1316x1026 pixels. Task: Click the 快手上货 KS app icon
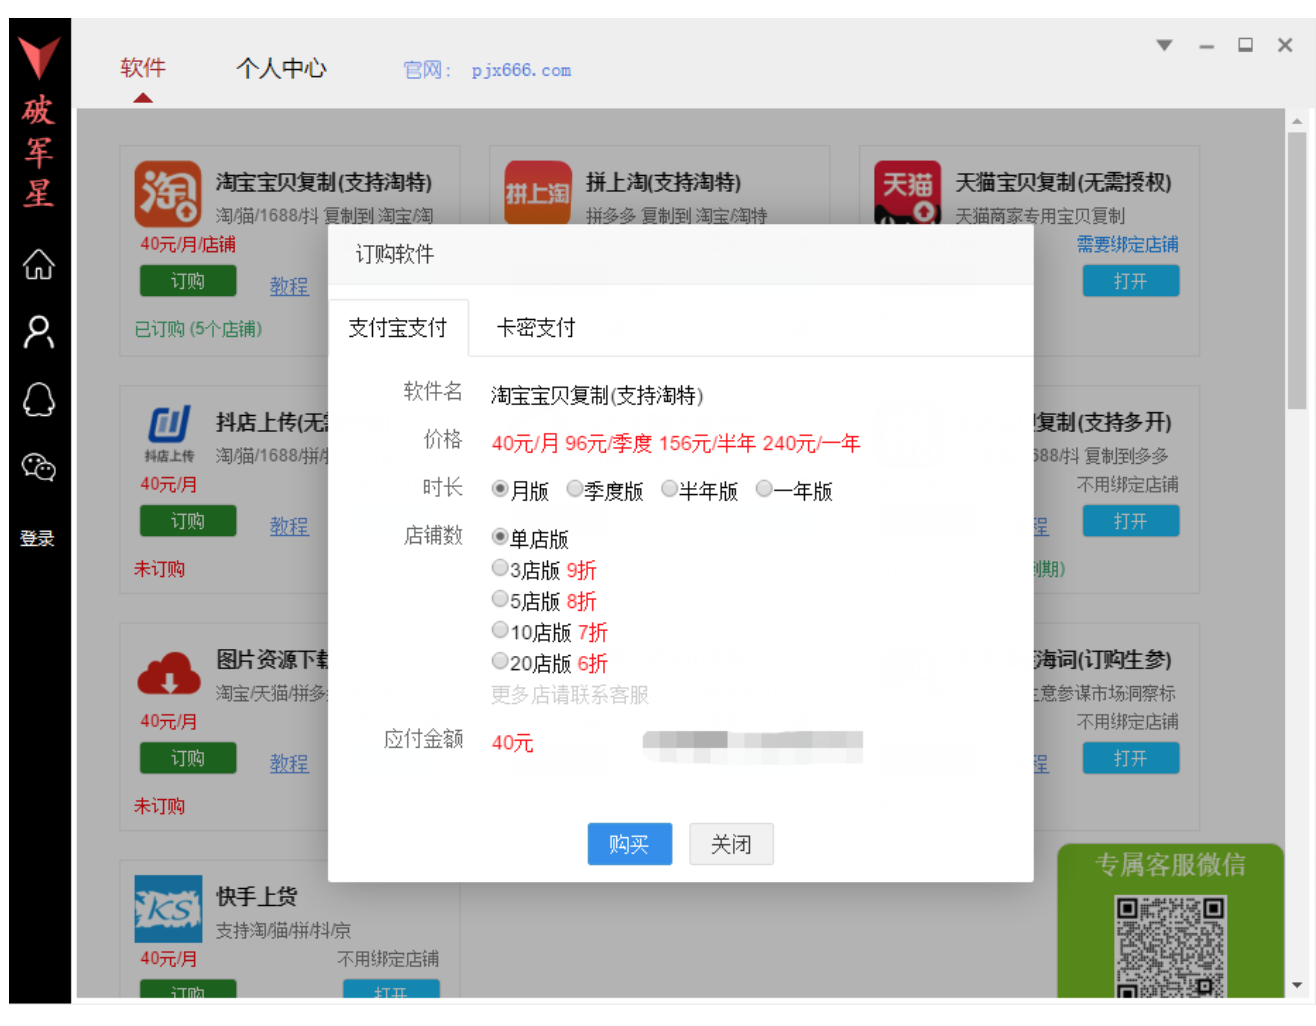point(168,909)
